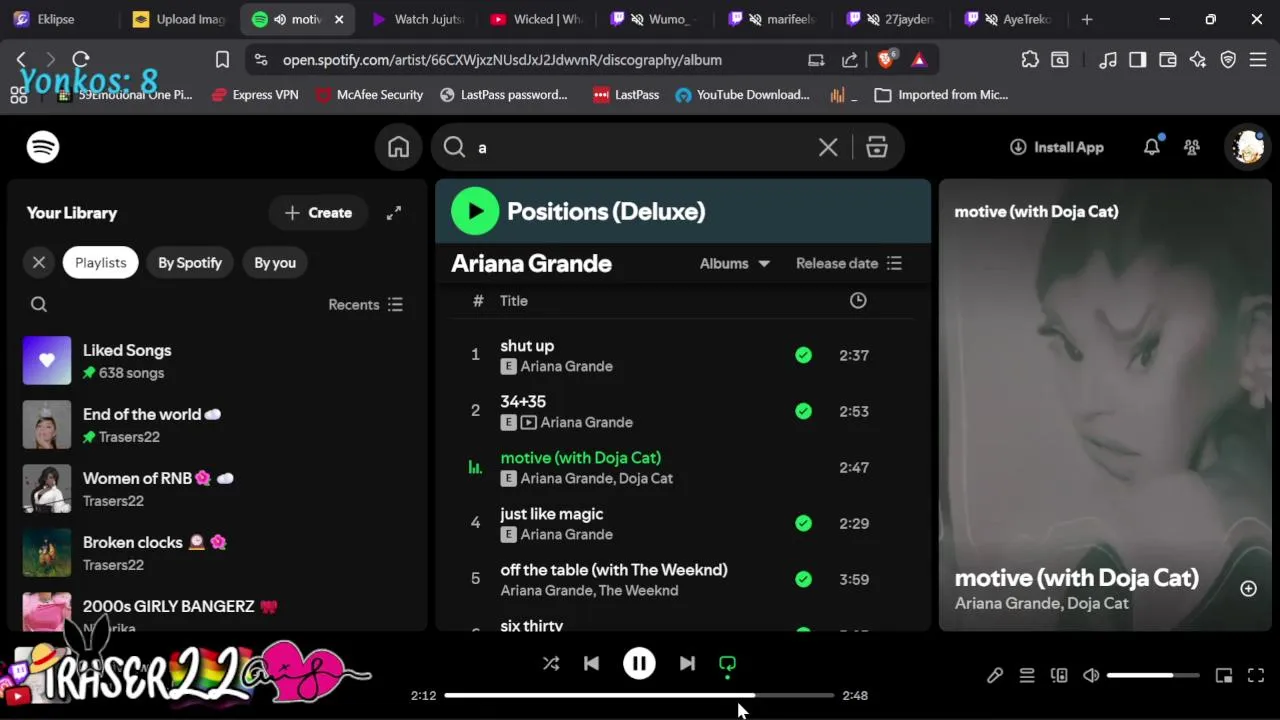Open the miniplayer icon
1280x720 pixels.
click(x=1224, y=676)
